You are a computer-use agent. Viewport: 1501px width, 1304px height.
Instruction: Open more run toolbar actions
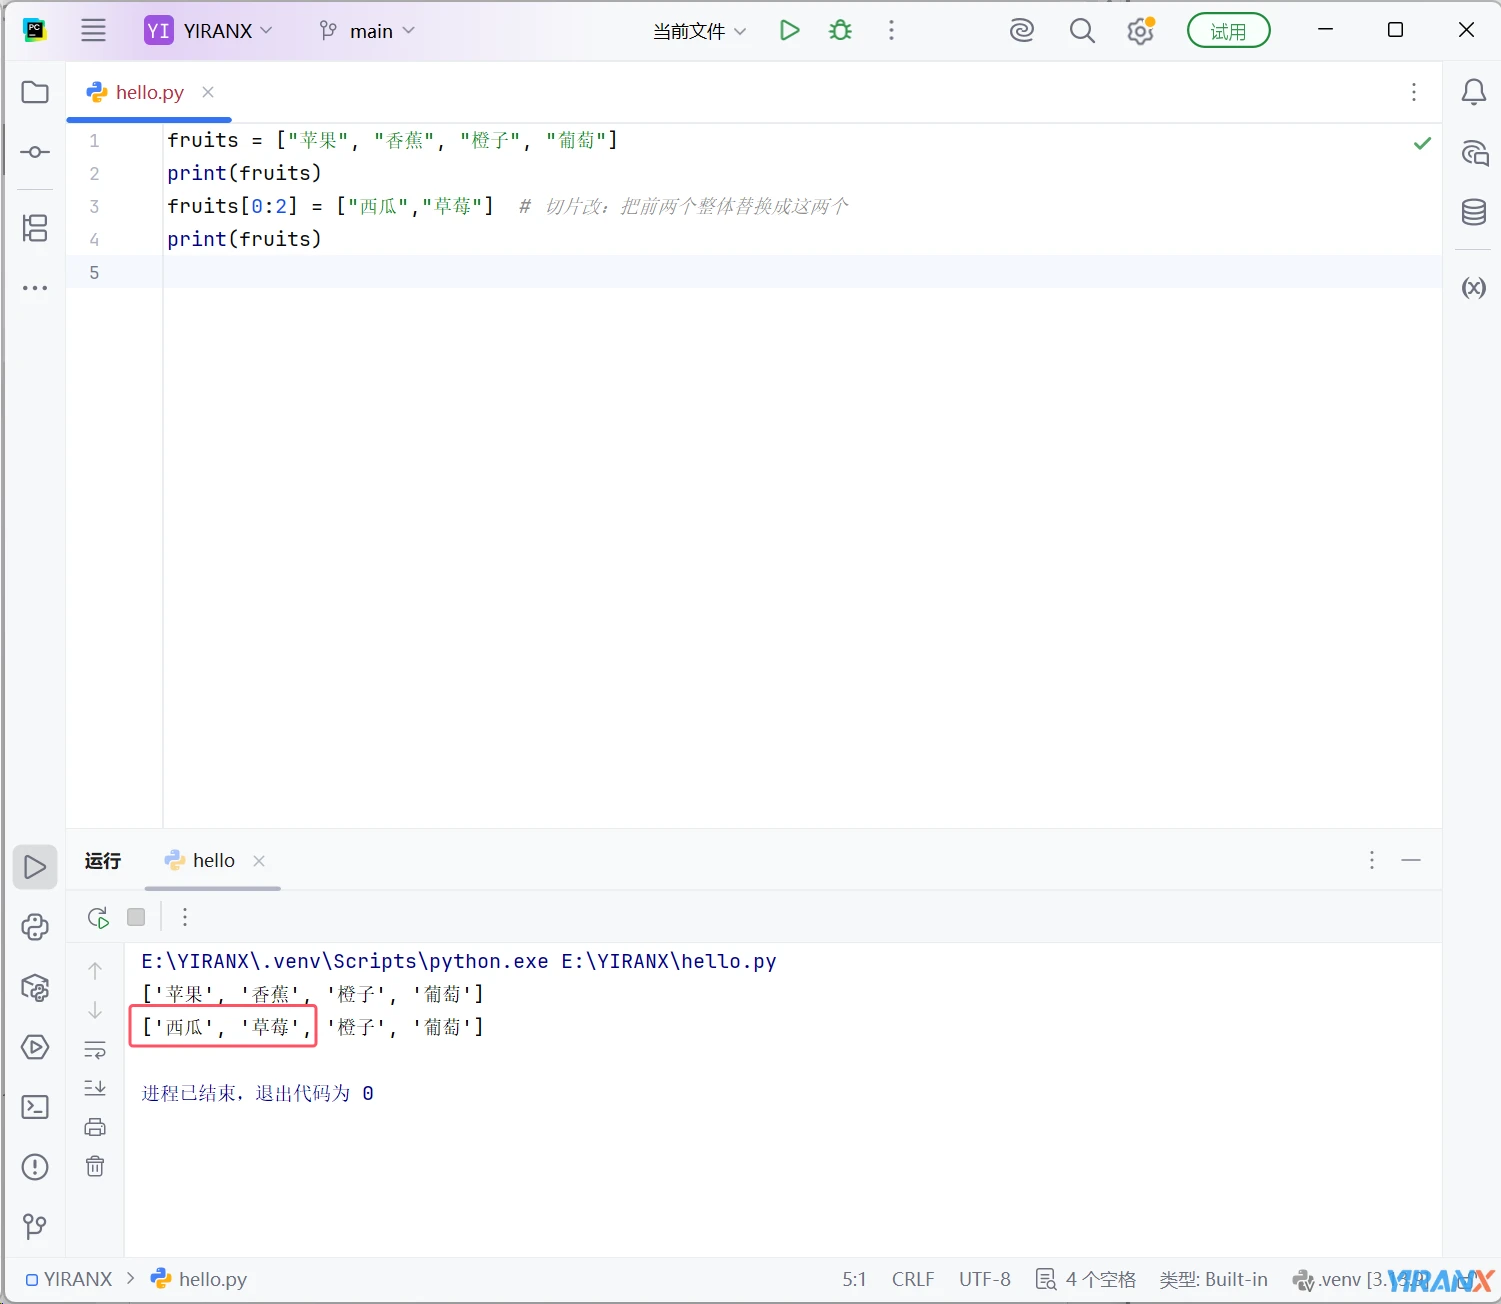point(185,917)
